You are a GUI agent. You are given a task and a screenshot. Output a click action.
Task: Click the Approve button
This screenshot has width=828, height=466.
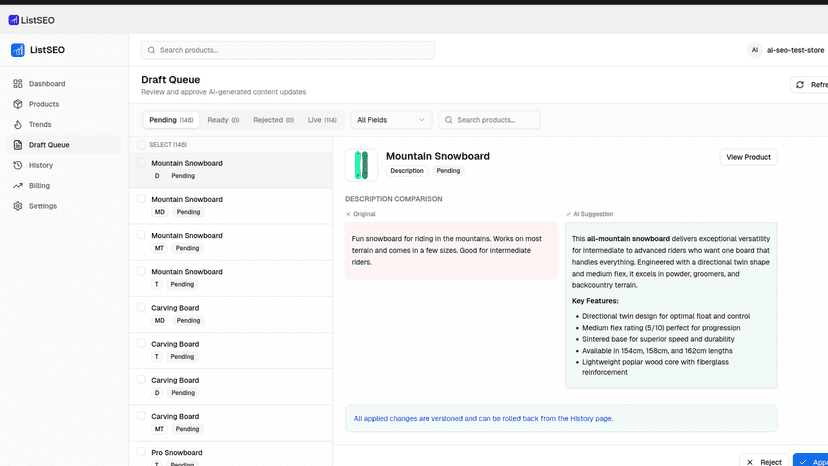point(811,461)
